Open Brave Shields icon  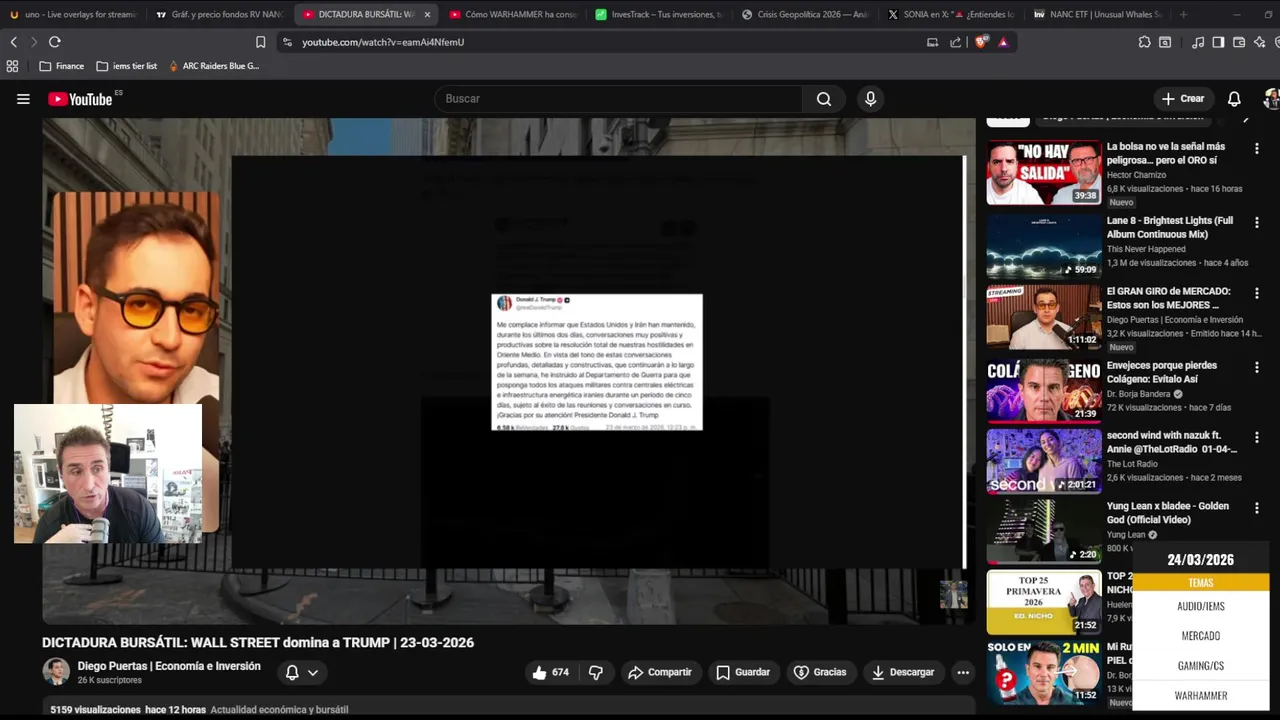(x=981, y=42)
